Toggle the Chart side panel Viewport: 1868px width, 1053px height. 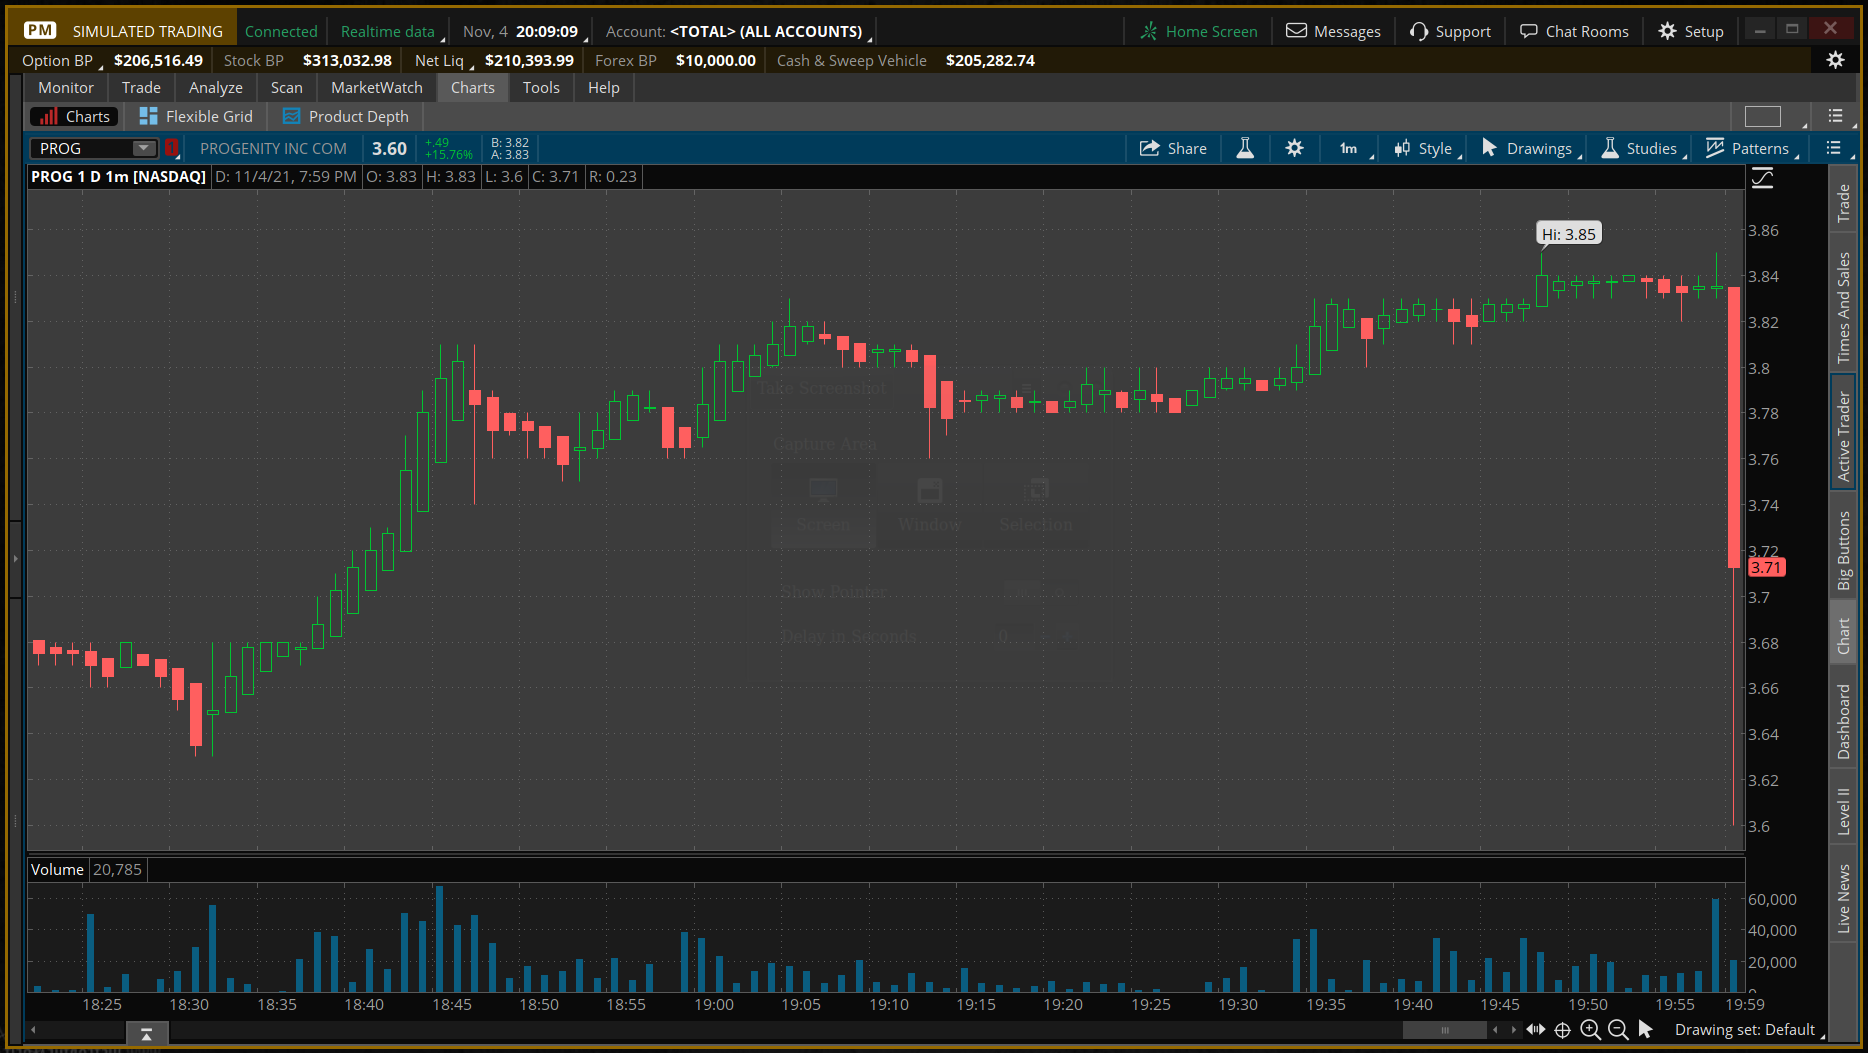click(1843, 634)
